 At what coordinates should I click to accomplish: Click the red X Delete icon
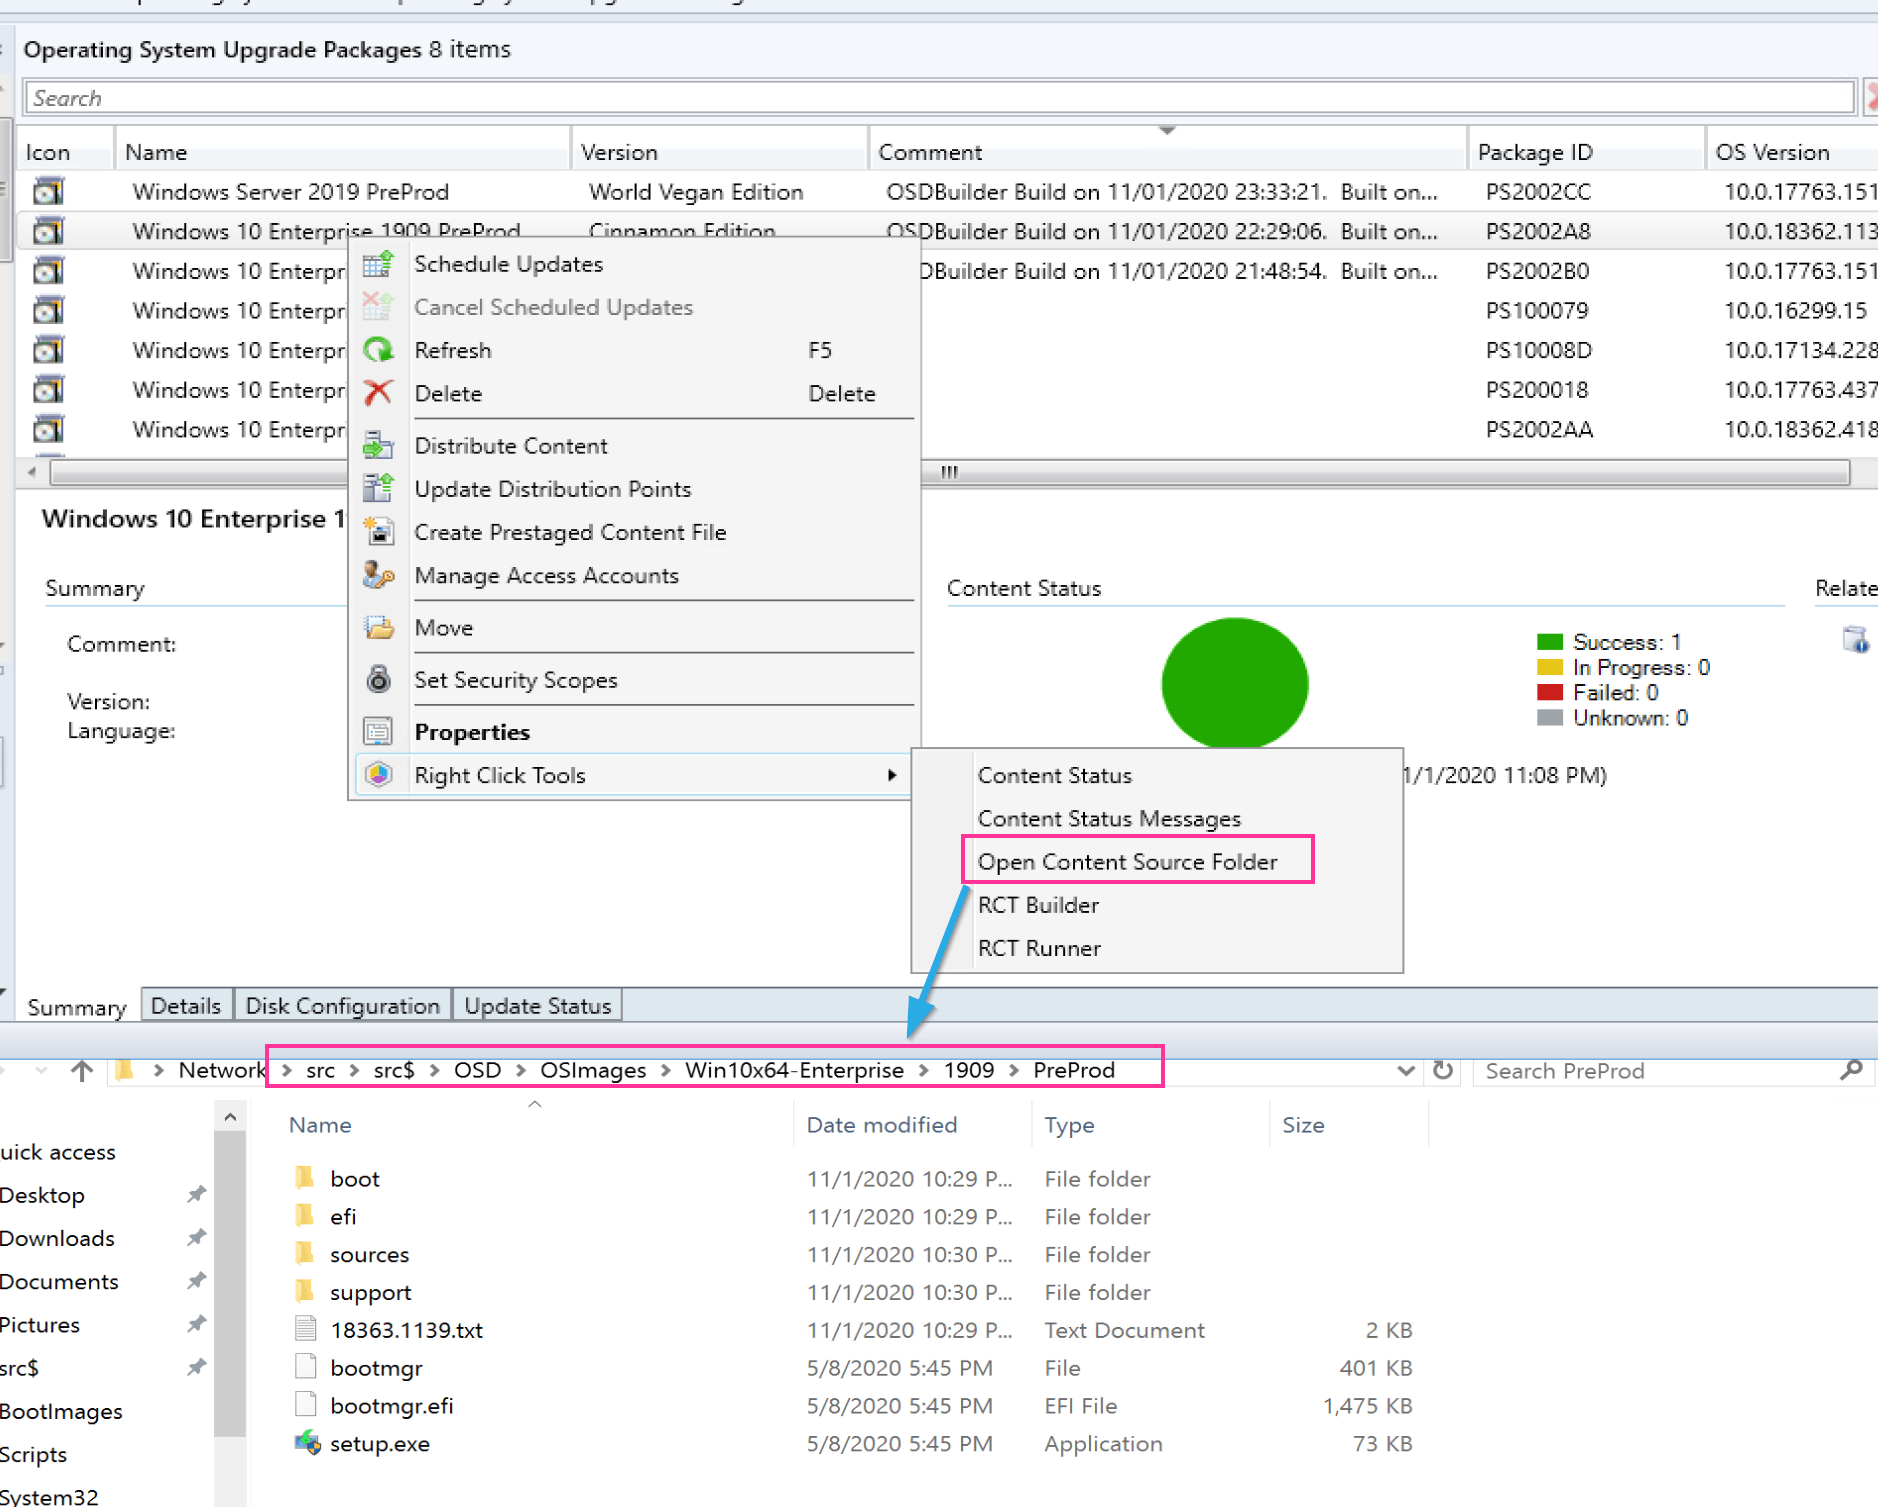coord(378,394)
